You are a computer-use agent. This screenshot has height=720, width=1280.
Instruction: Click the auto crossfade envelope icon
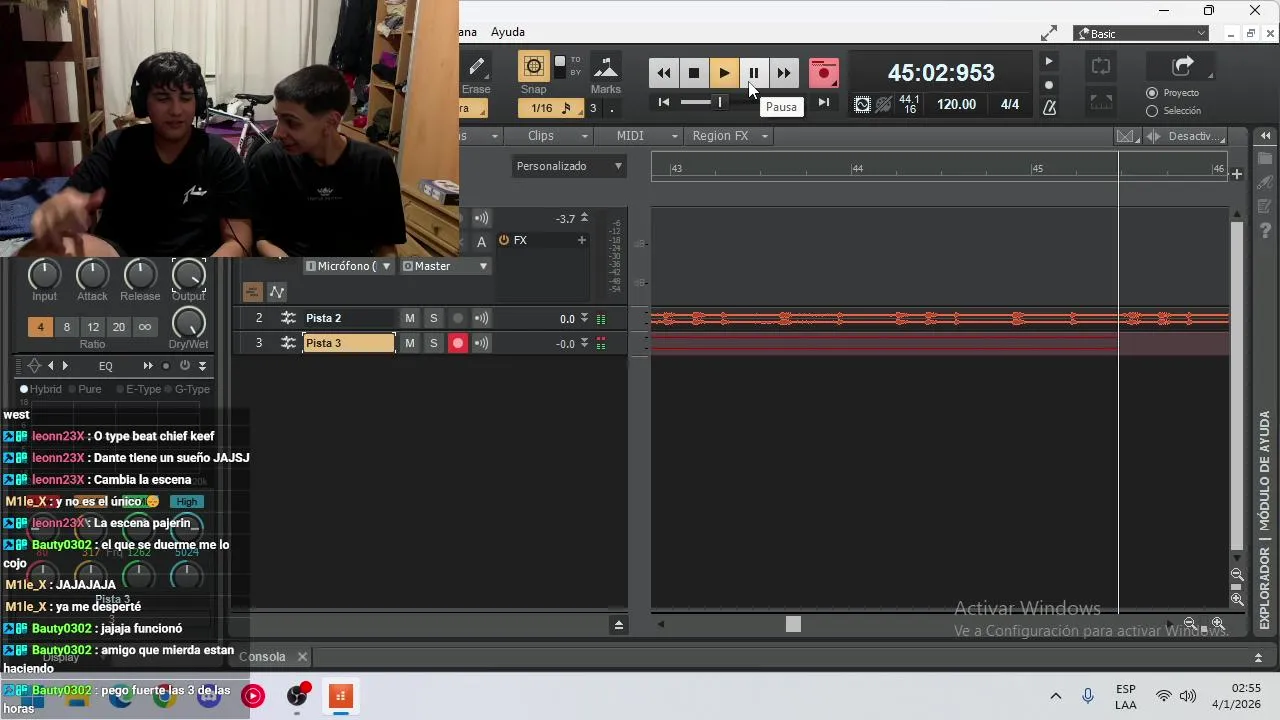tap(1126, 136)
